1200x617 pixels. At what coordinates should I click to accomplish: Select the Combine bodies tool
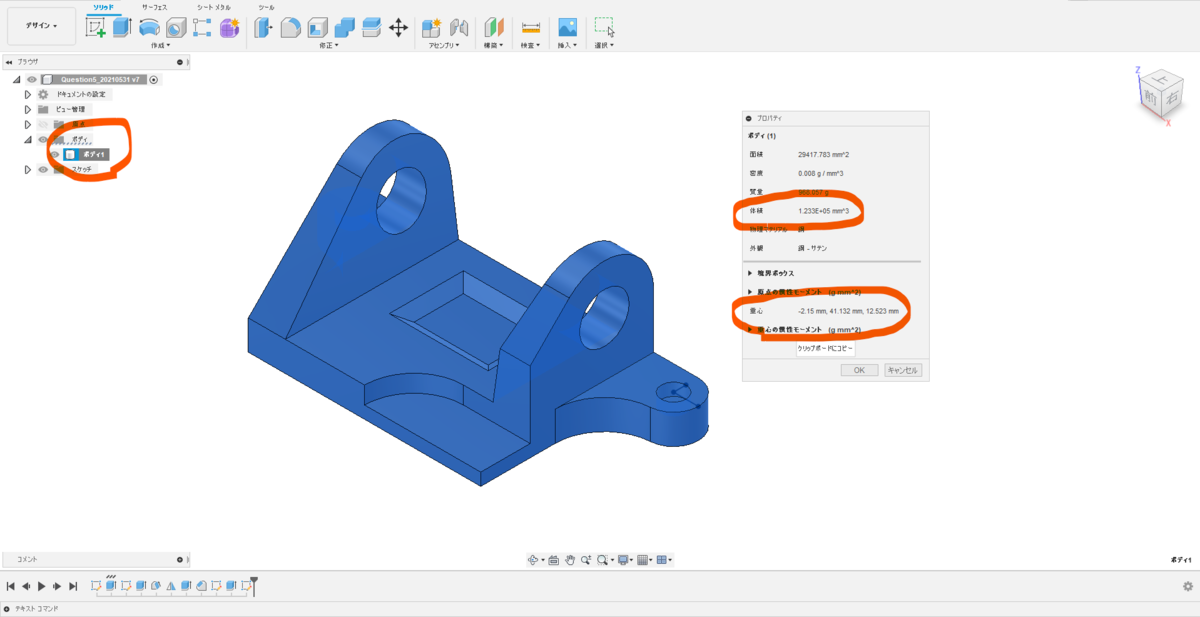344,27
